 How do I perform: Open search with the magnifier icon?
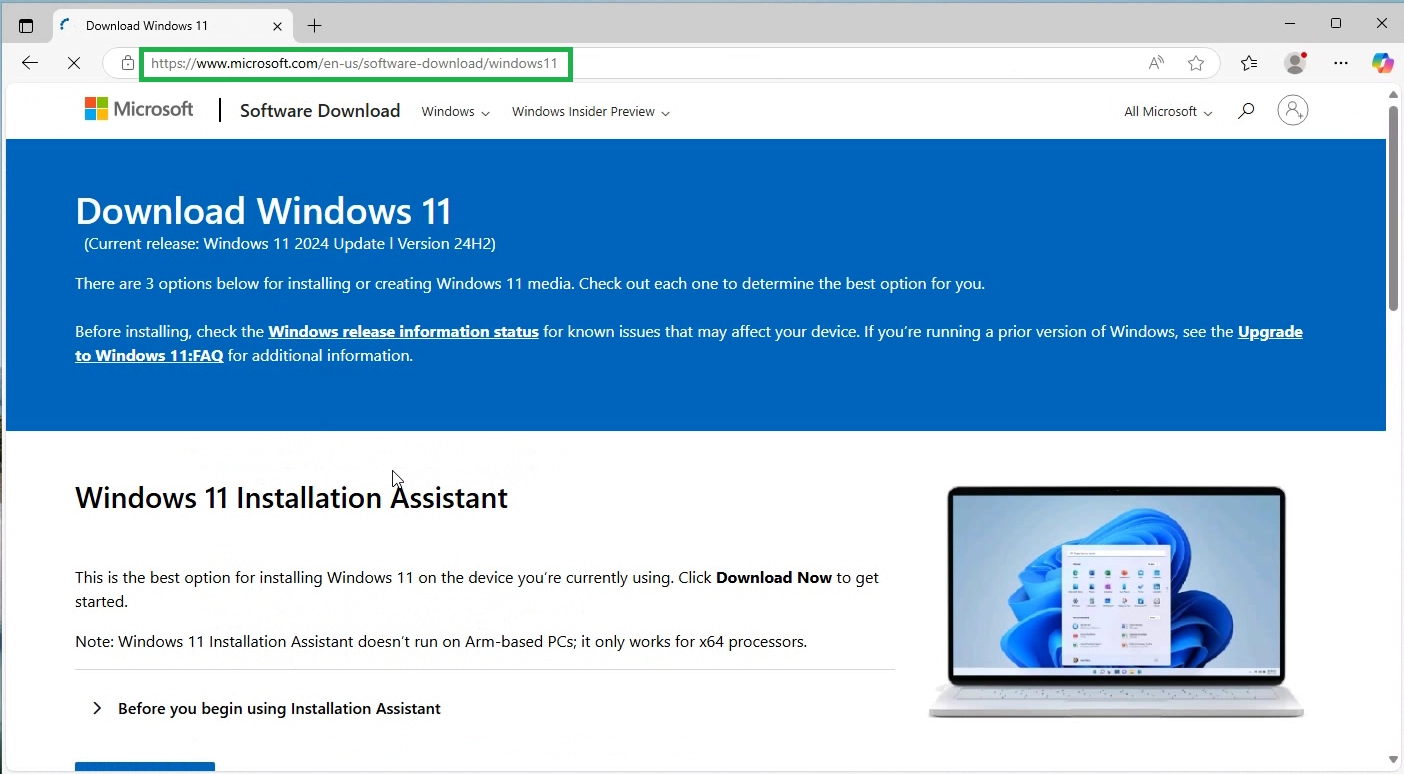point(1246,111)
